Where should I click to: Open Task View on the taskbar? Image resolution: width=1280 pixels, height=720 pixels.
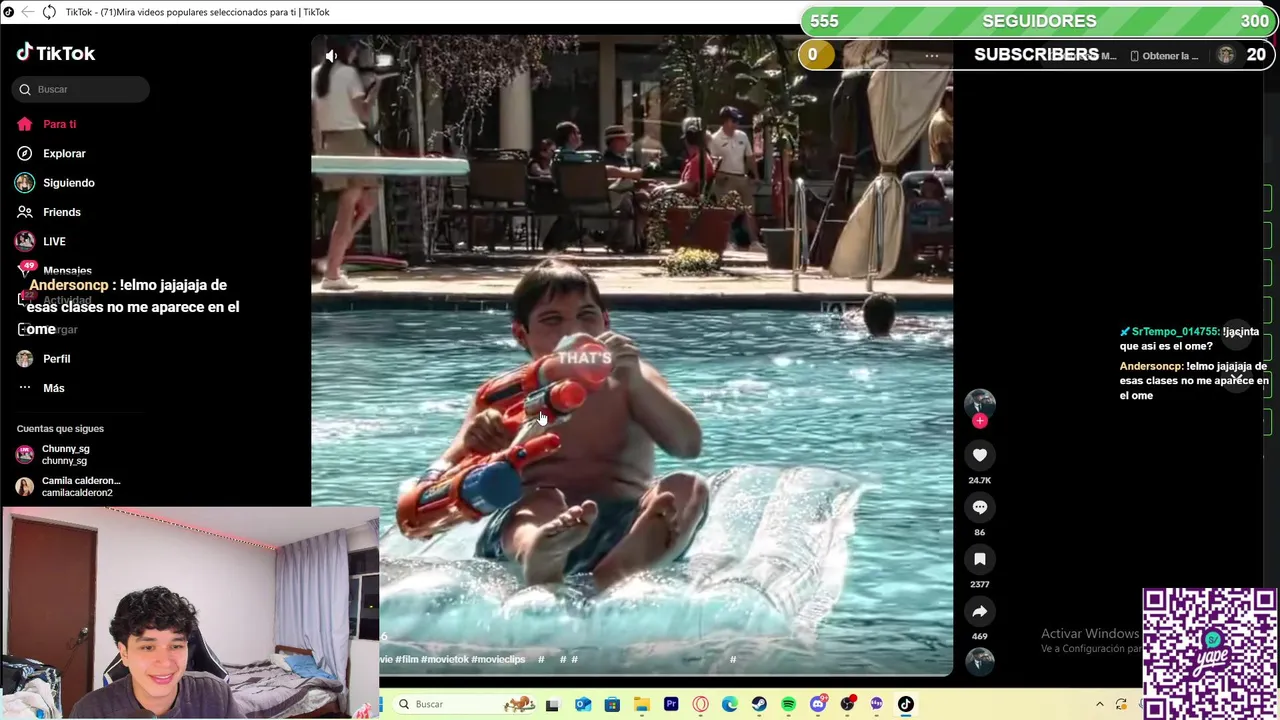(x=552, y=704)
